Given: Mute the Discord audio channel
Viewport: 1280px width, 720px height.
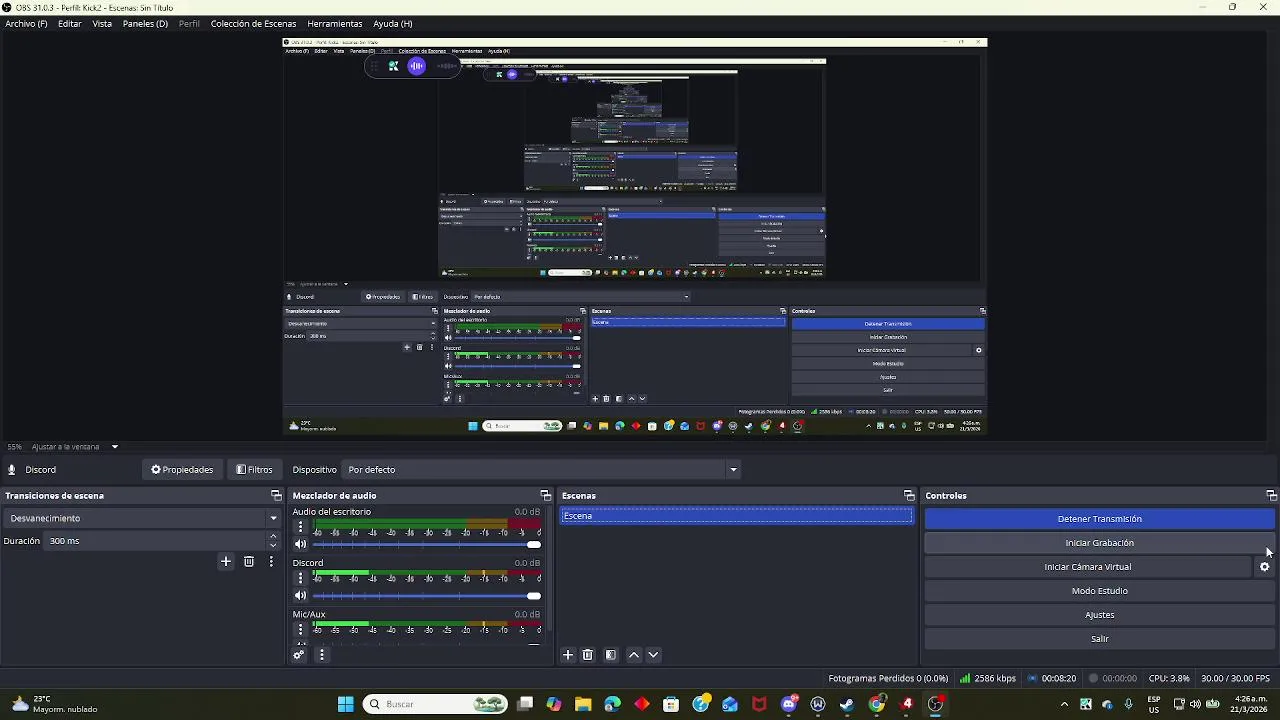Looking at the screenshot, I should click(300, 595).
